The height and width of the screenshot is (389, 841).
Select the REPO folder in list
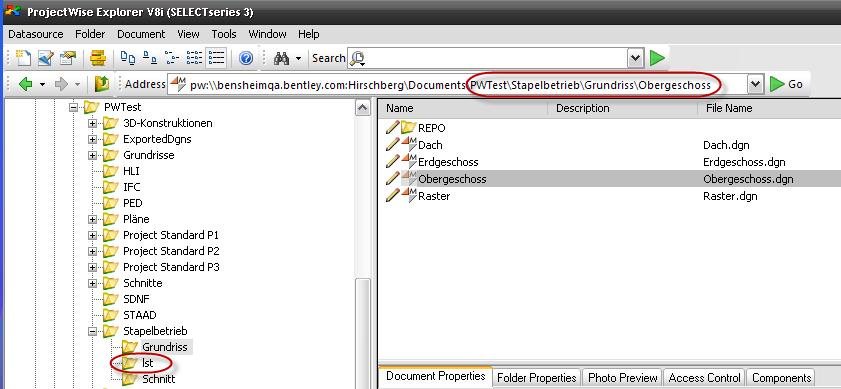[x=431, y=128]
